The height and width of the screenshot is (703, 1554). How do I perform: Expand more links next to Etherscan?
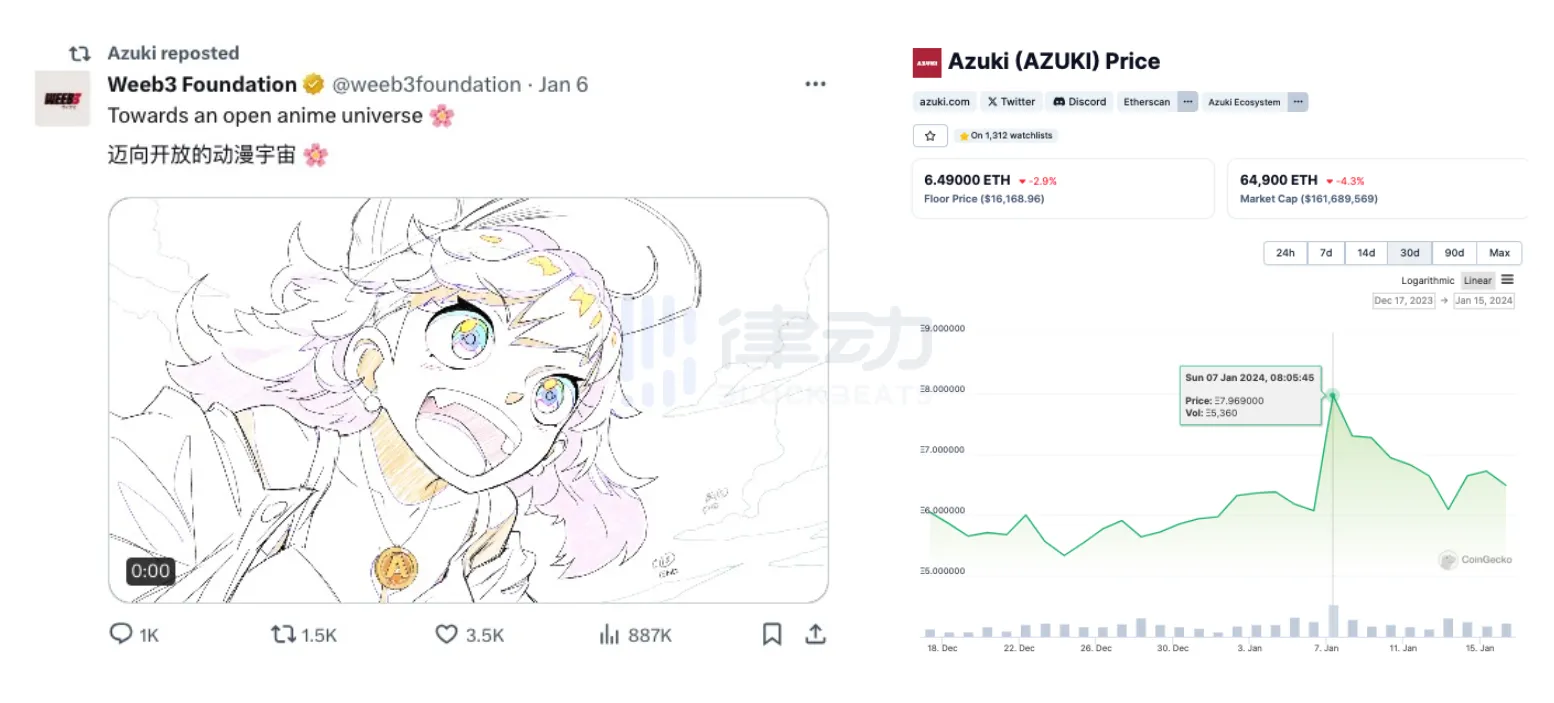pyautogui.click(x=1187, y=101)
